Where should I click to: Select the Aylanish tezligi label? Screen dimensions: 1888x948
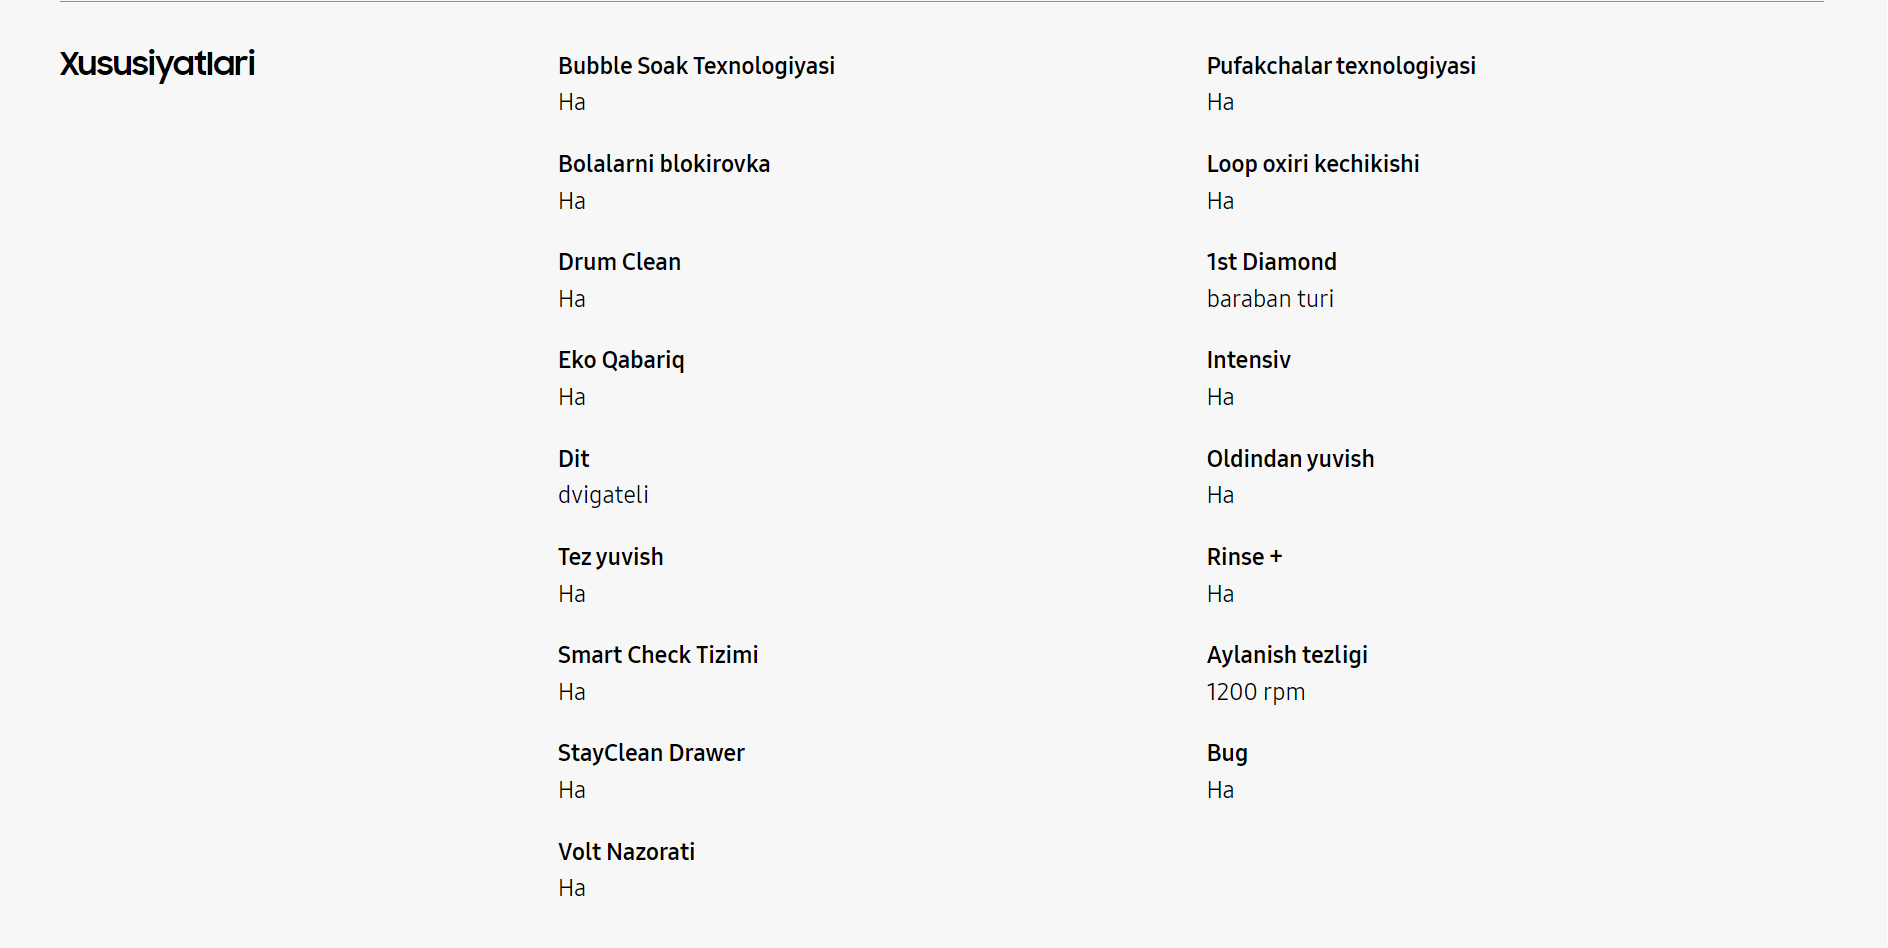(x=1287, y=655)
